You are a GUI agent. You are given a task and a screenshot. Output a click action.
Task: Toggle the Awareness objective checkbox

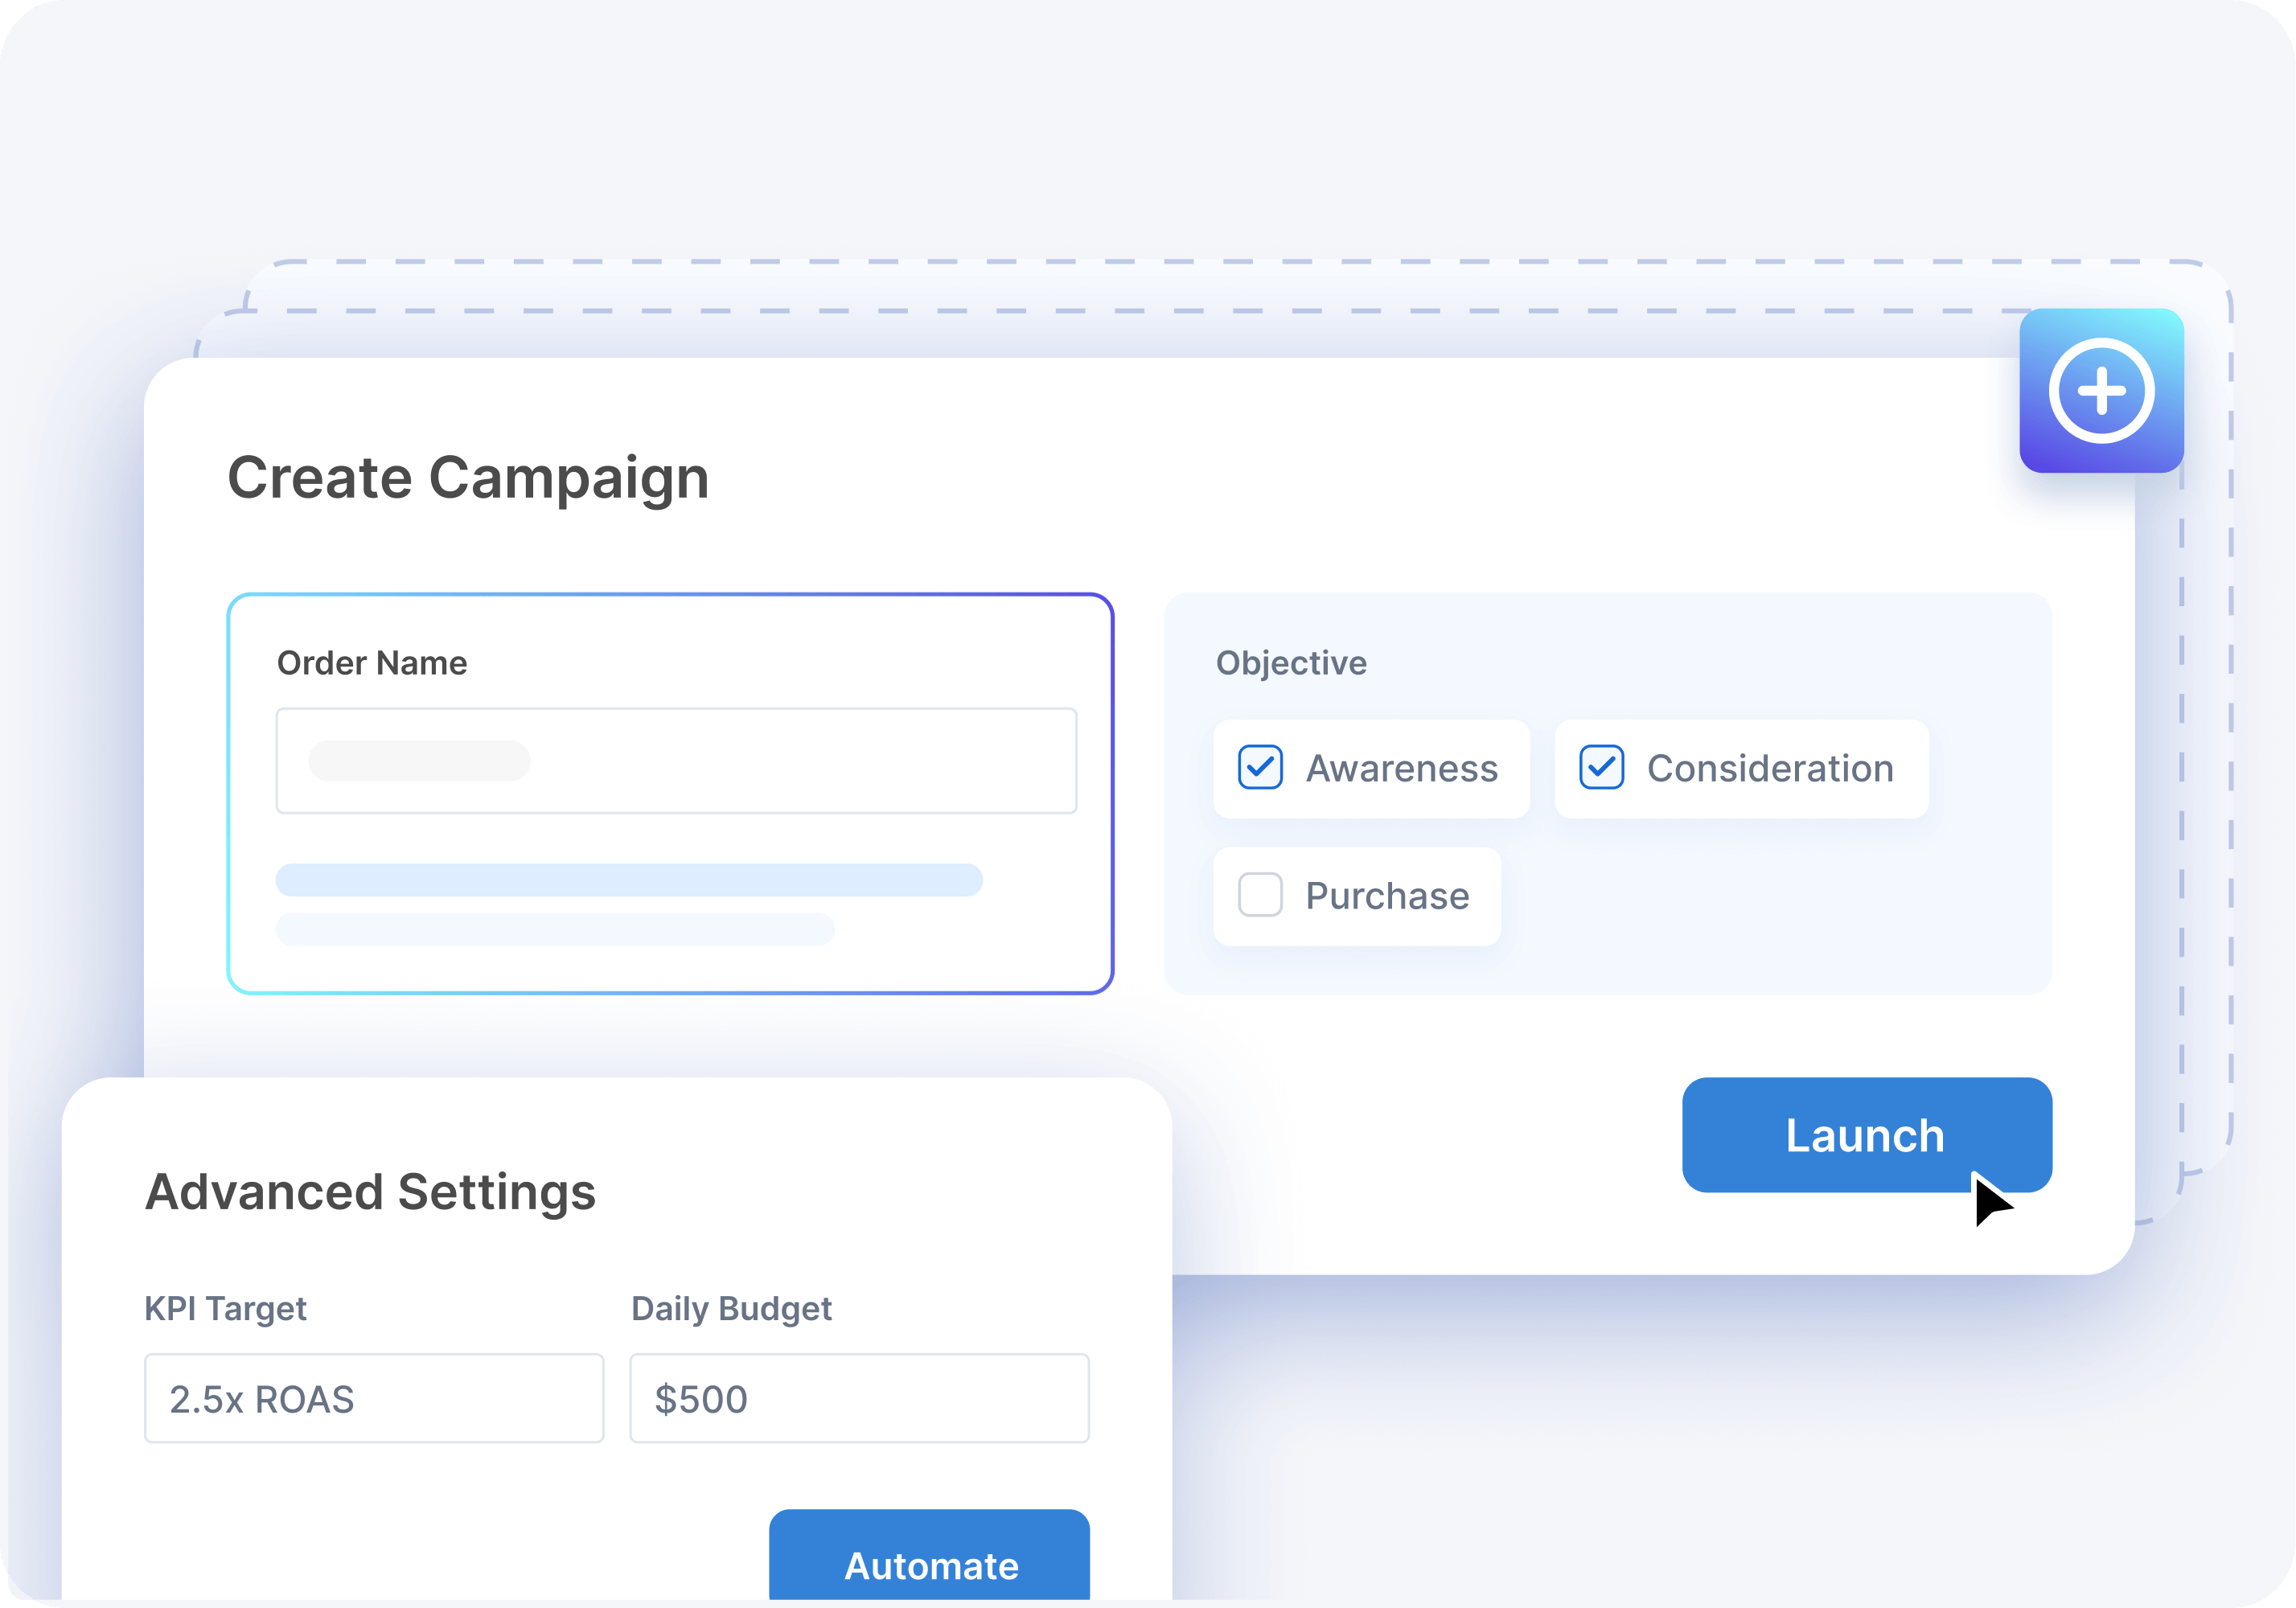pyautogui.click(x=1258, y=767)
